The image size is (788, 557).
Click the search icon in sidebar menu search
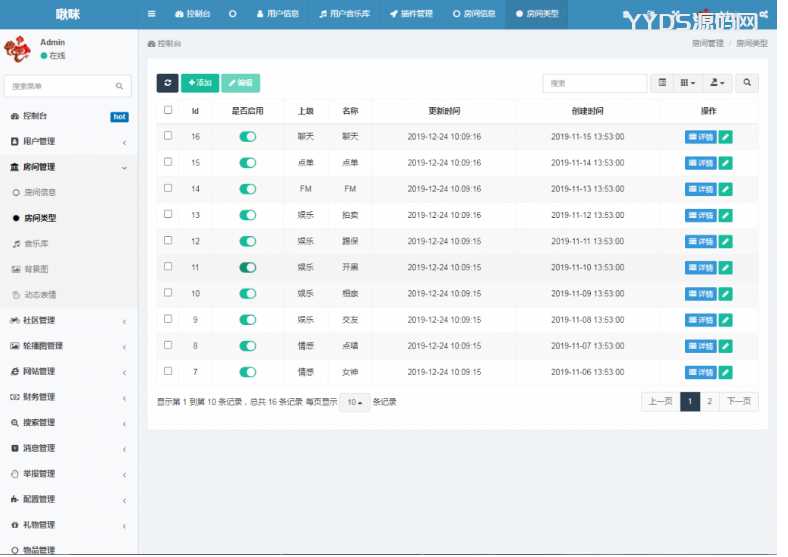(120, 87)
